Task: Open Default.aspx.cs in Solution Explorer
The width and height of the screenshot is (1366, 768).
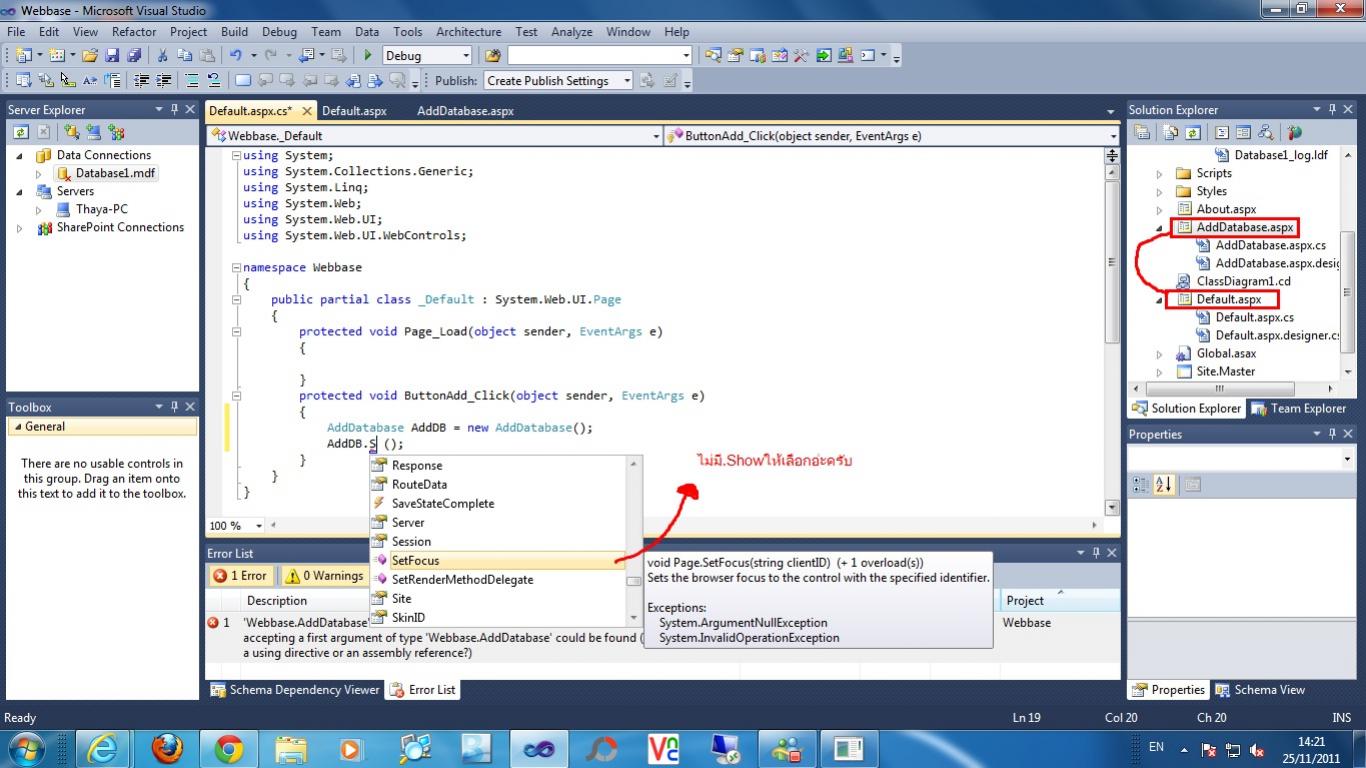Action: [1254, 318]
